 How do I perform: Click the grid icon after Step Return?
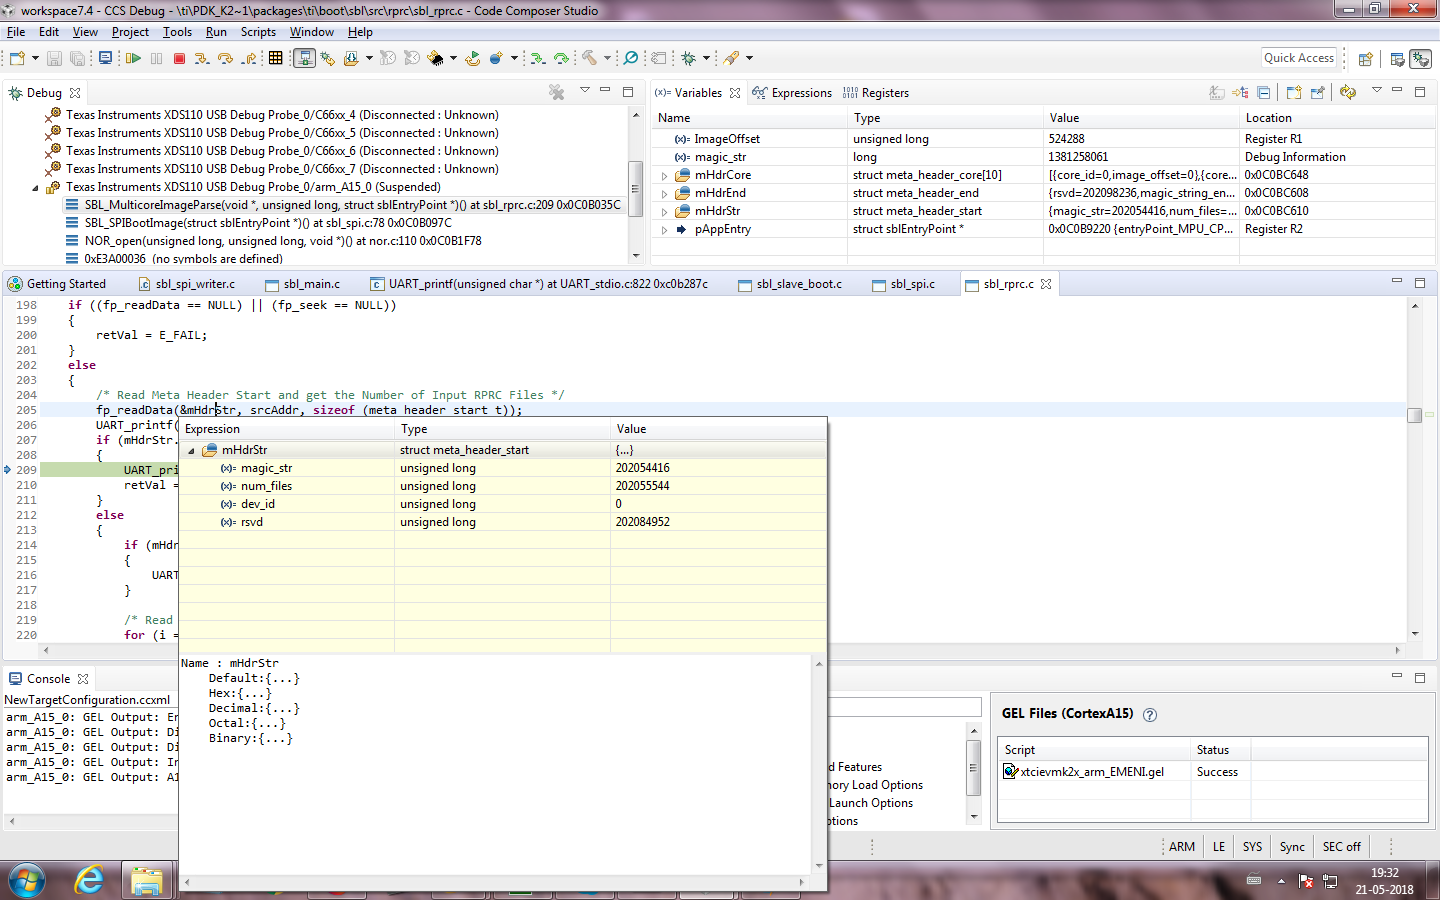click(x=276, y=58)
